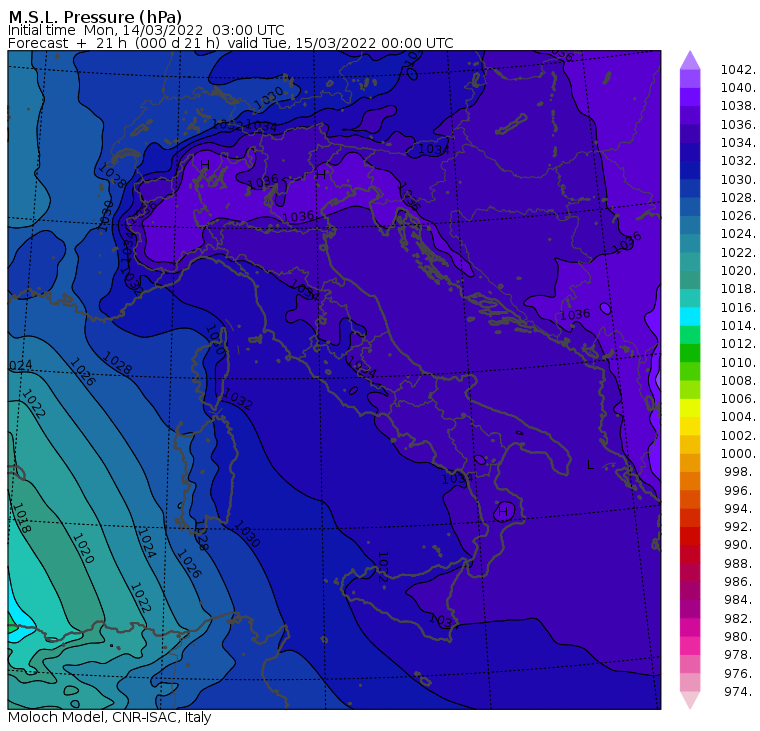760x731 pixels.
Task: Click the 1038. legend value
Action: coord(738,106)
